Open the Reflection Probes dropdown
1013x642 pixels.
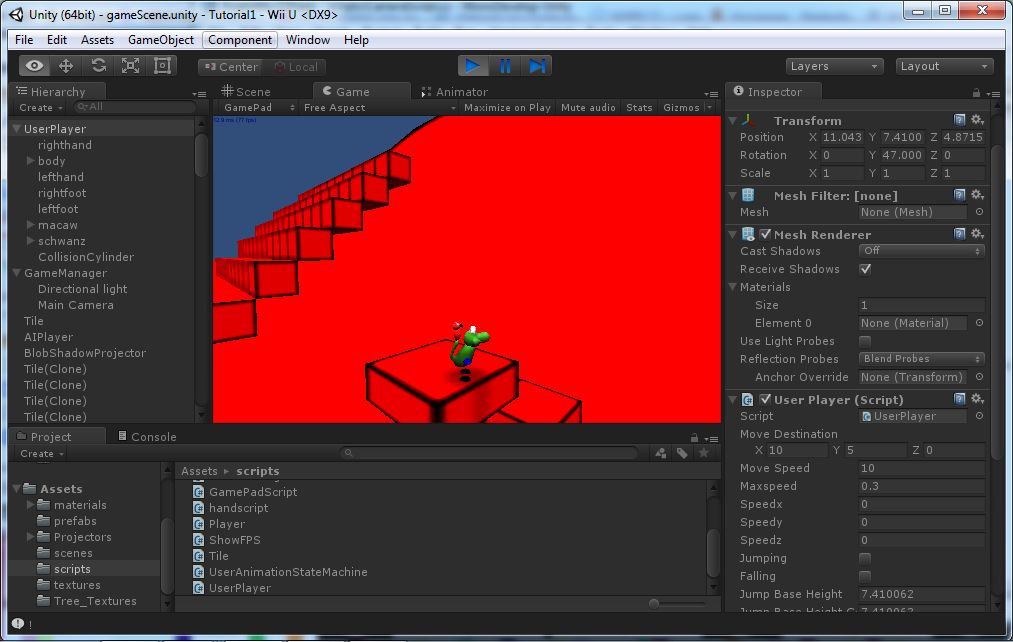(x=922, y=359)
